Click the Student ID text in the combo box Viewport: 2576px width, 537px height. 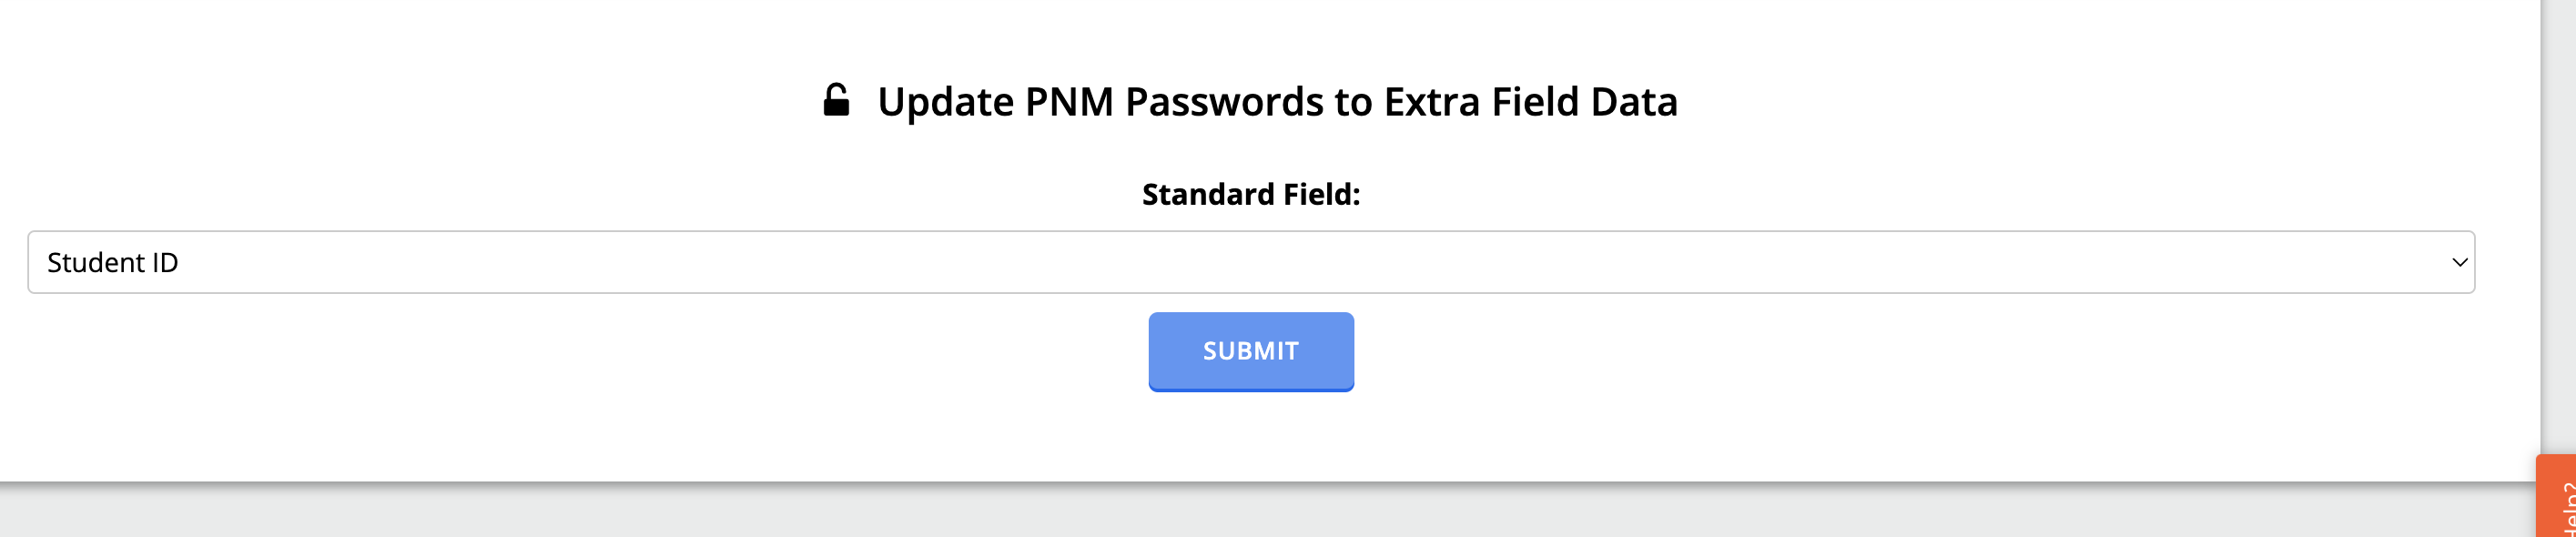click(x=112, y=262)
